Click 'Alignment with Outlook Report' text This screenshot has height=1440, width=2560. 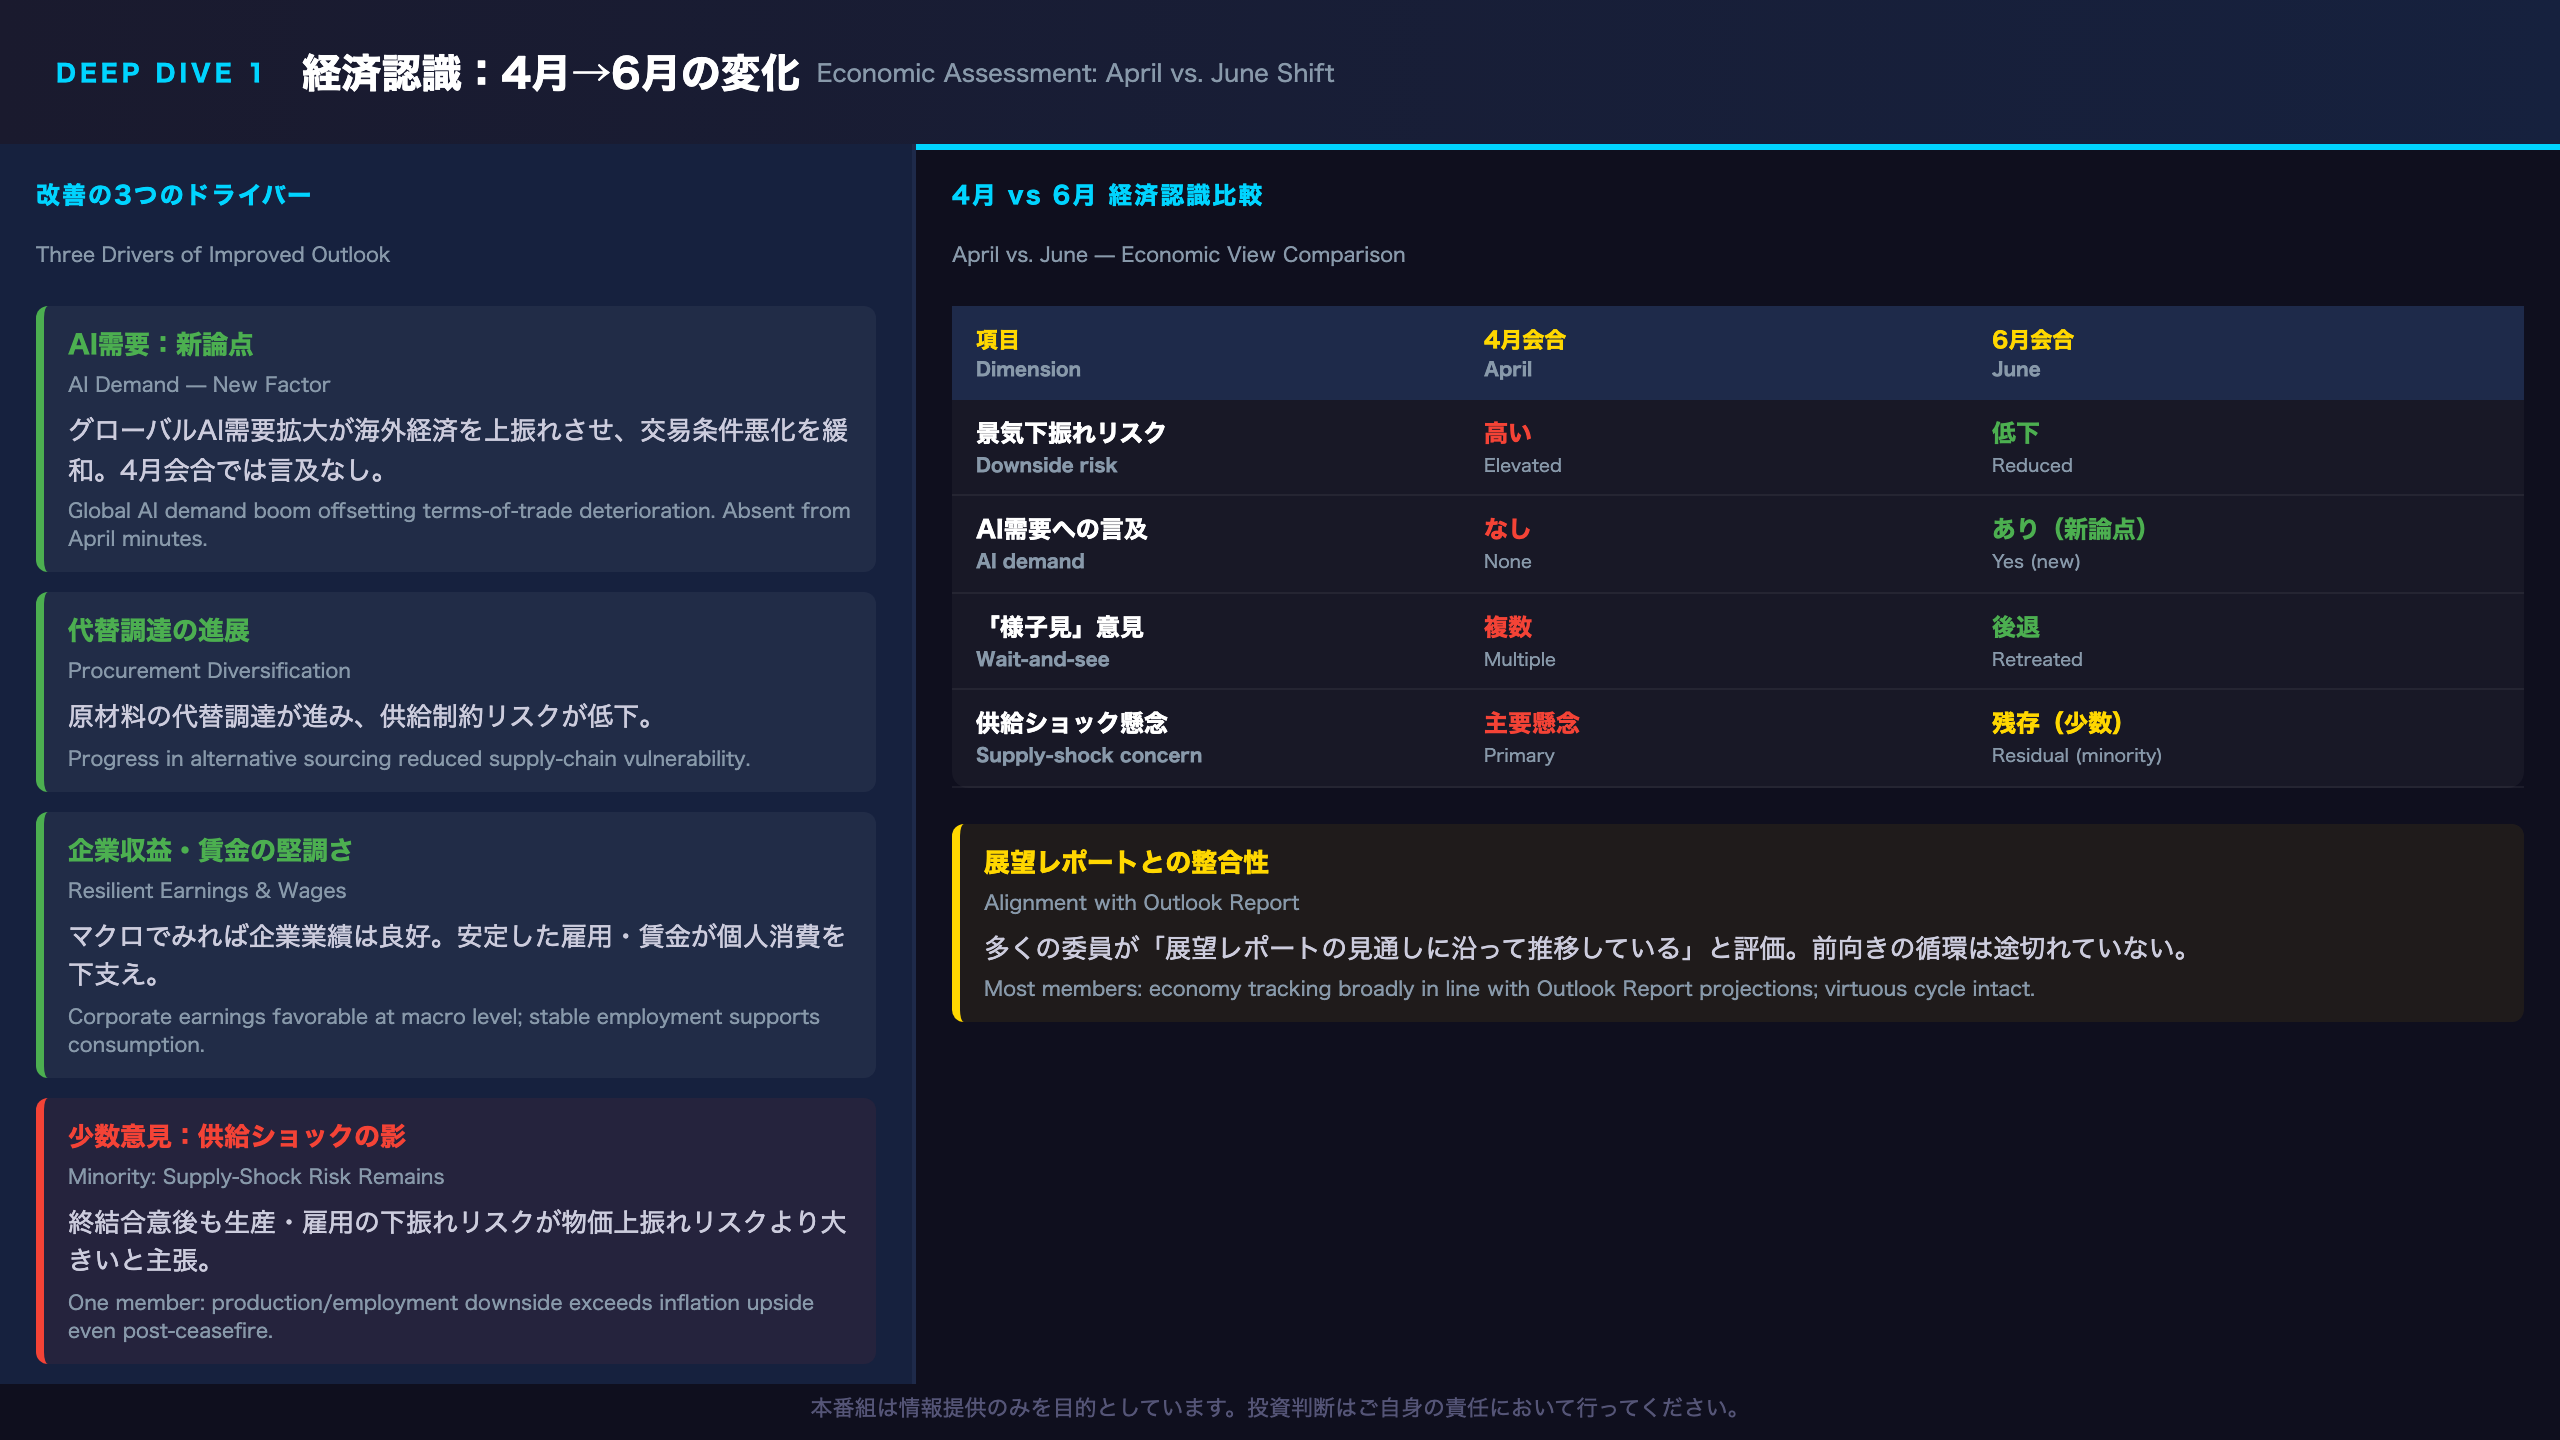[1141, 903]
